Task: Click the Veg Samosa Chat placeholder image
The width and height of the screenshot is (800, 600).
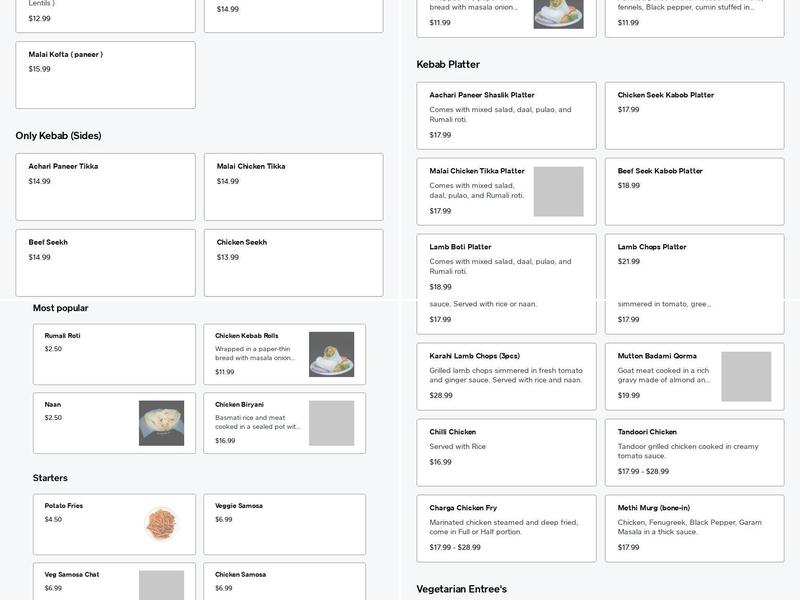Action: coord(161,584)
